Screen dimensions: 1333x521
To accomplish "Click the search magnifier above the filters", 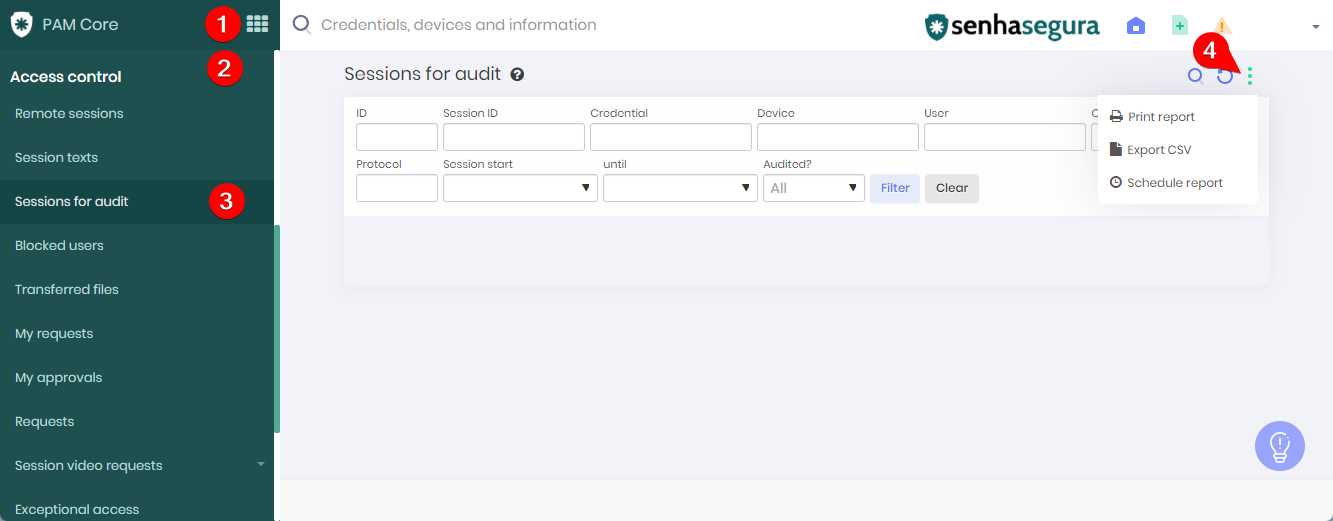I will 1195,75.
